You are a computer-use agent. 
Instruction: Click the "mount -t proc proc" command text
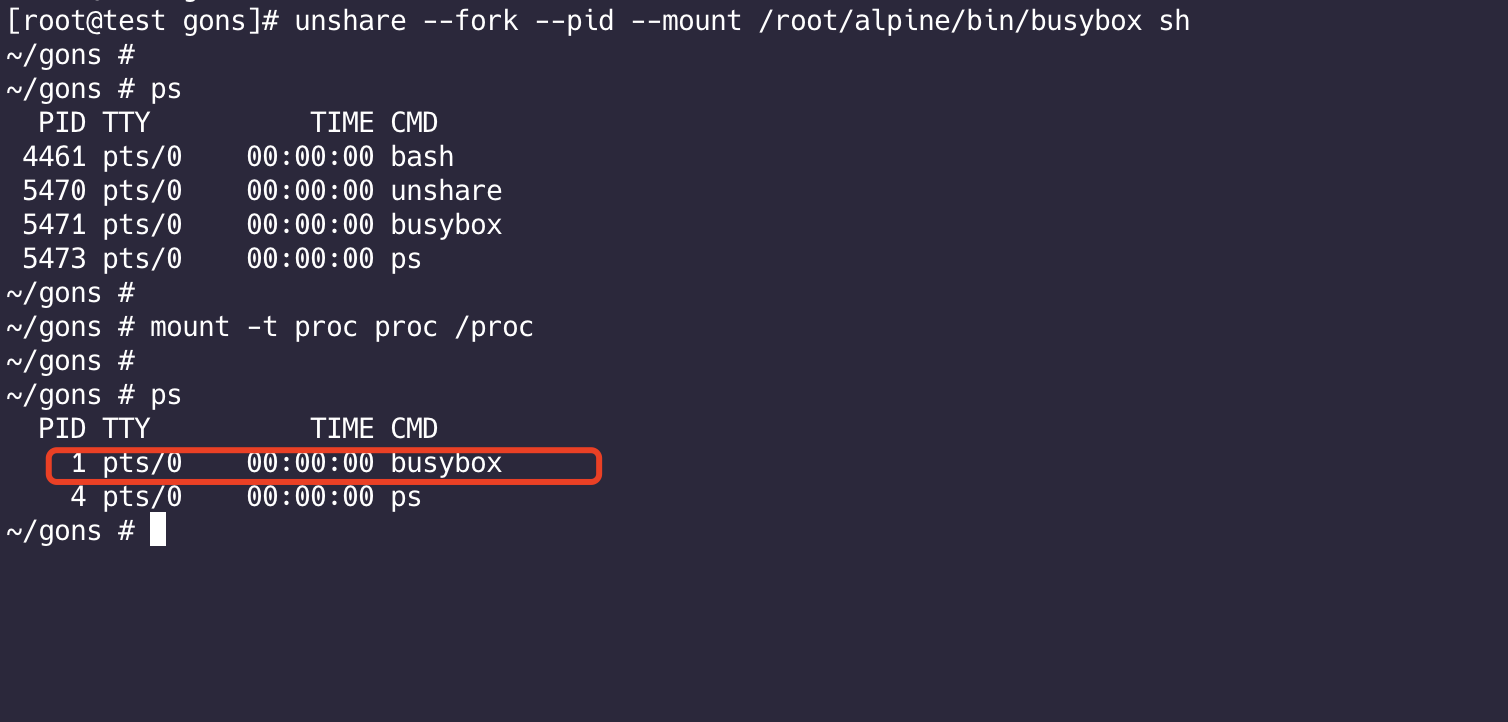coord(293,327)
